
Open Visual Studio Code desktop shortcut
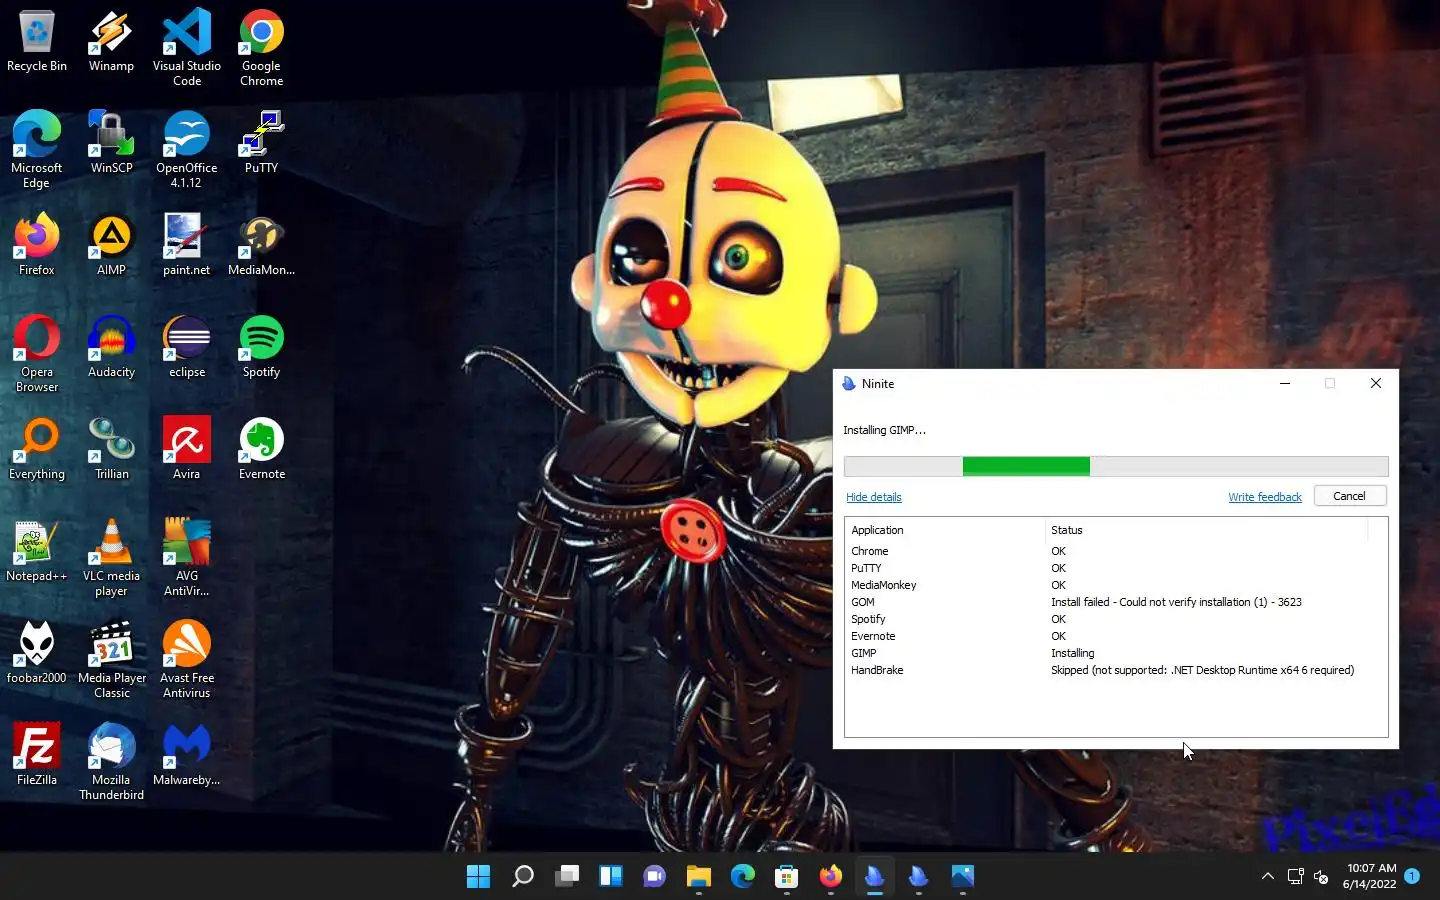[187, 48]
